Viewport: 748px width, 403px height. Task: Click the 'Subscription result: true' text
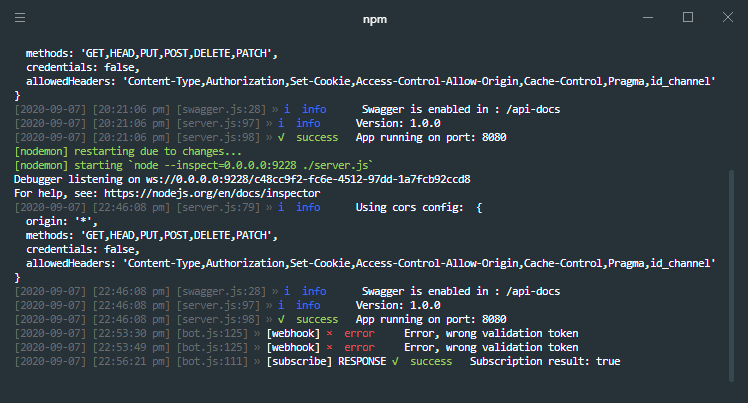coord(545,362)
